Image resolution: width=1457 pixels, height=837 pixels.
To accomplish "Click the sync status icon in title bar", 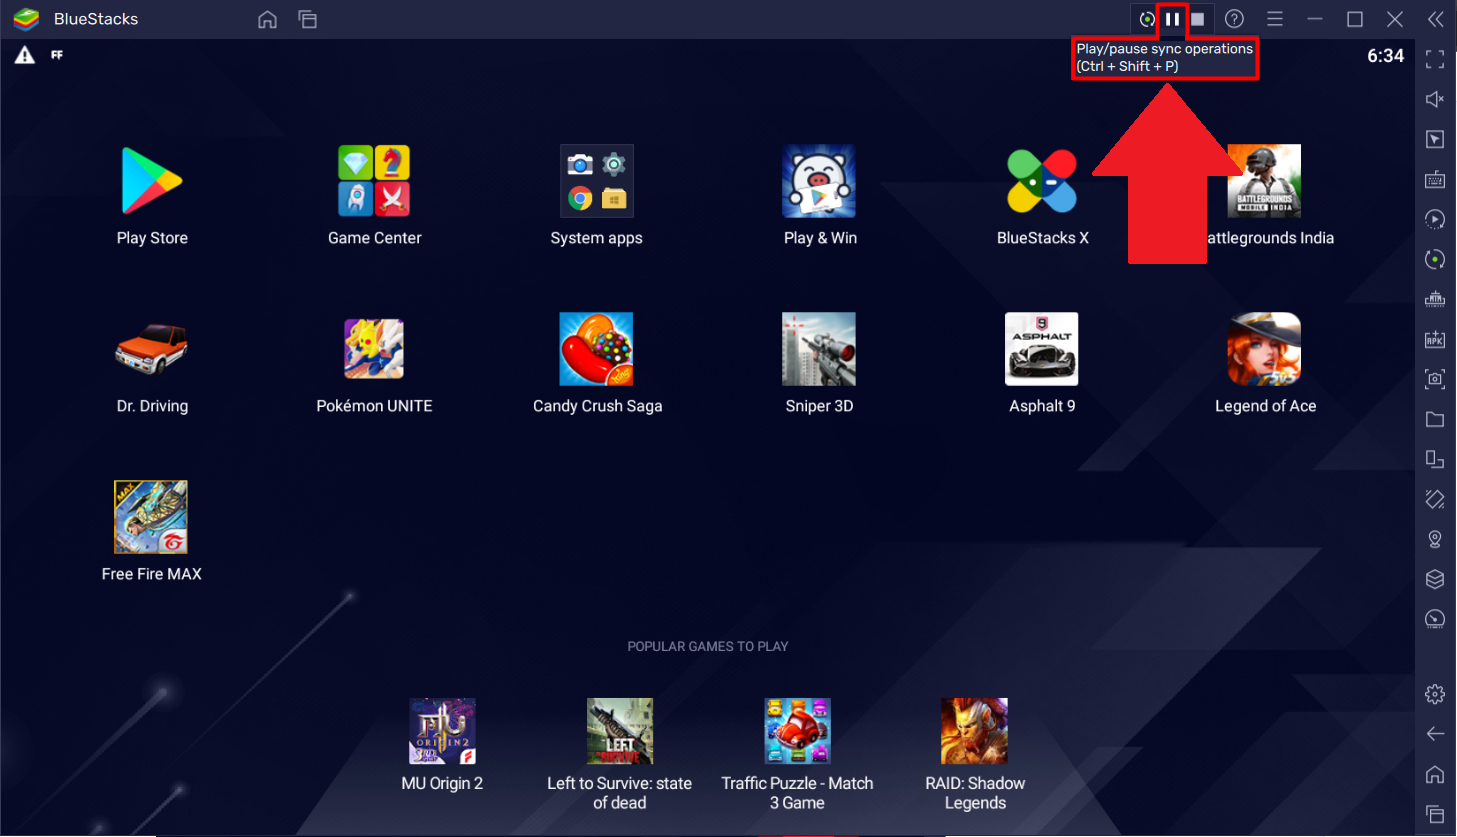I will [1147, 19].
